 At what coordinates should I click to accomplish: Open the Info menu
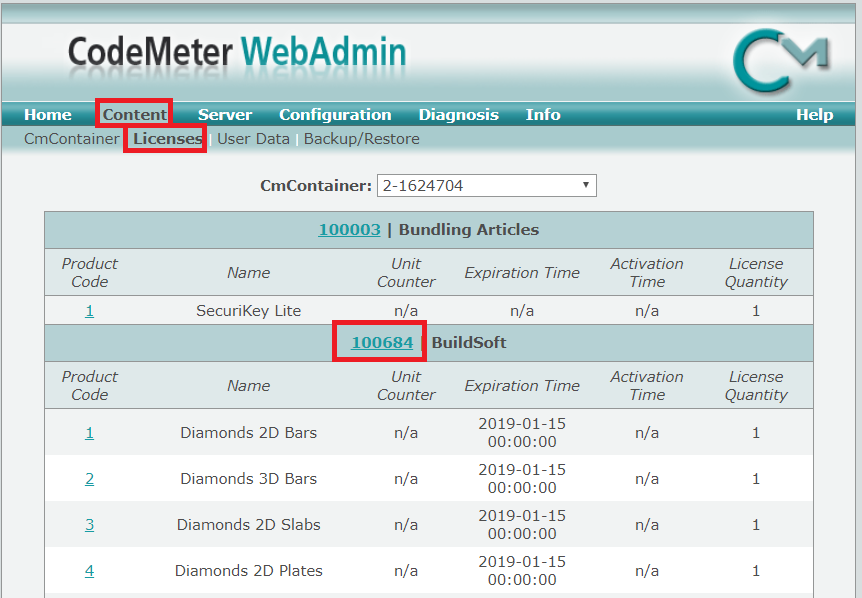pos(543,114)
